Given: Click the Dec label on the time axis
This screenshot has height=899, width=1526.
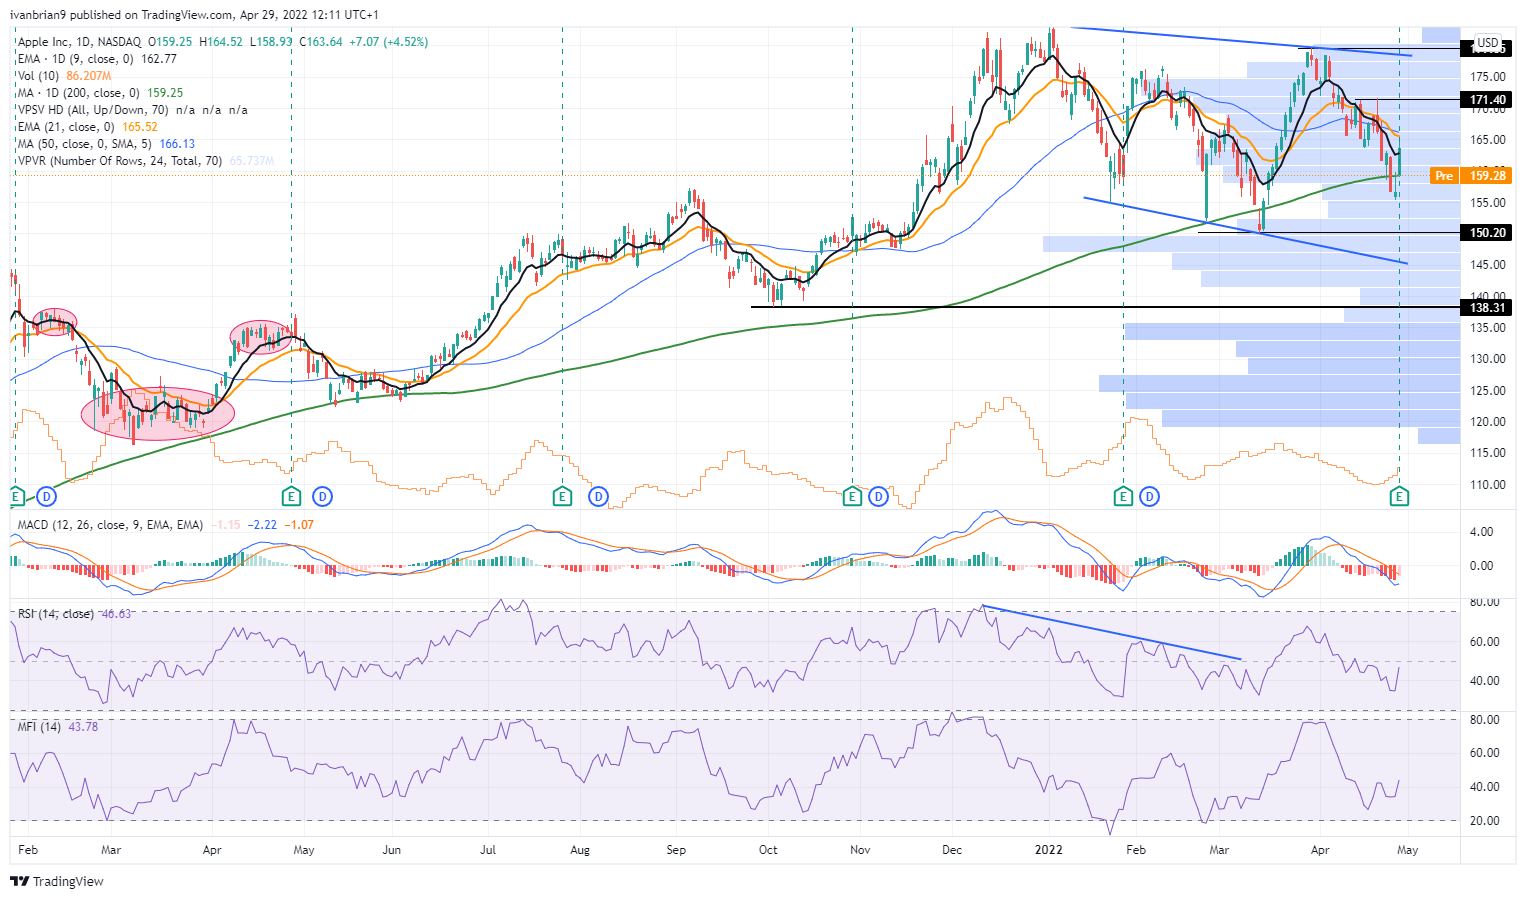Looking at the screenshot, I should 952,850.
